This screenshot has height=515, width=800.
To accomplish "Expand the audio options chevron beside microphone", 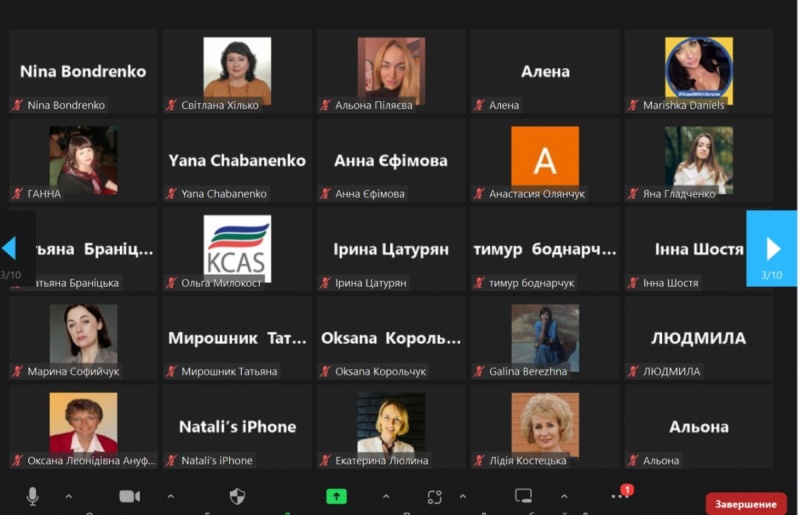I will pos(68,496).
